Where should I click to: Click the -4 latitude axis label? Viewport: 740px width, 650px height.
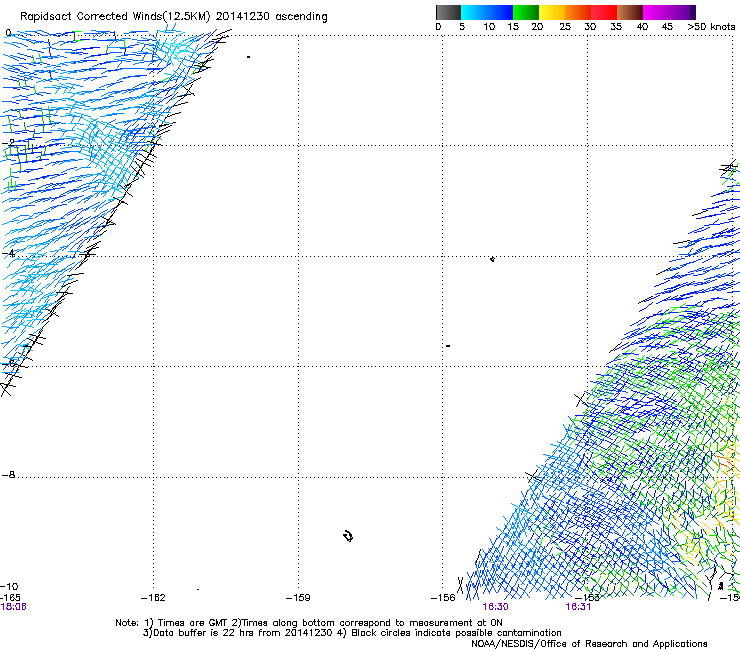[8, 254]
